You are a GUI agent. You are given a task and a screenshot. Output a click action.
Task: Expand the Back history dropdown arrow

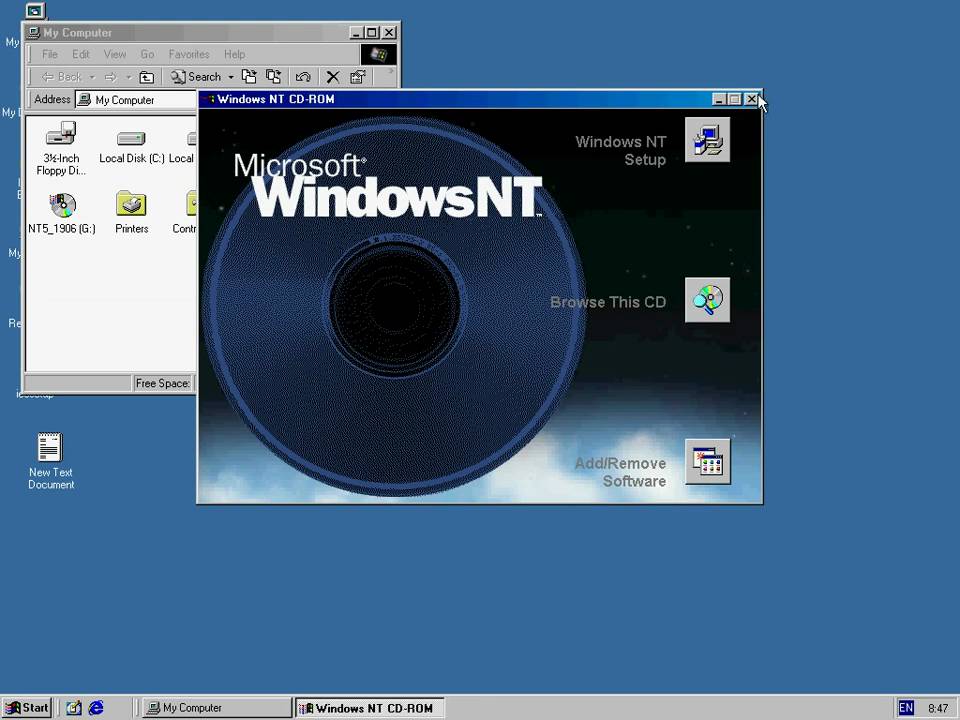coord(92,77)
